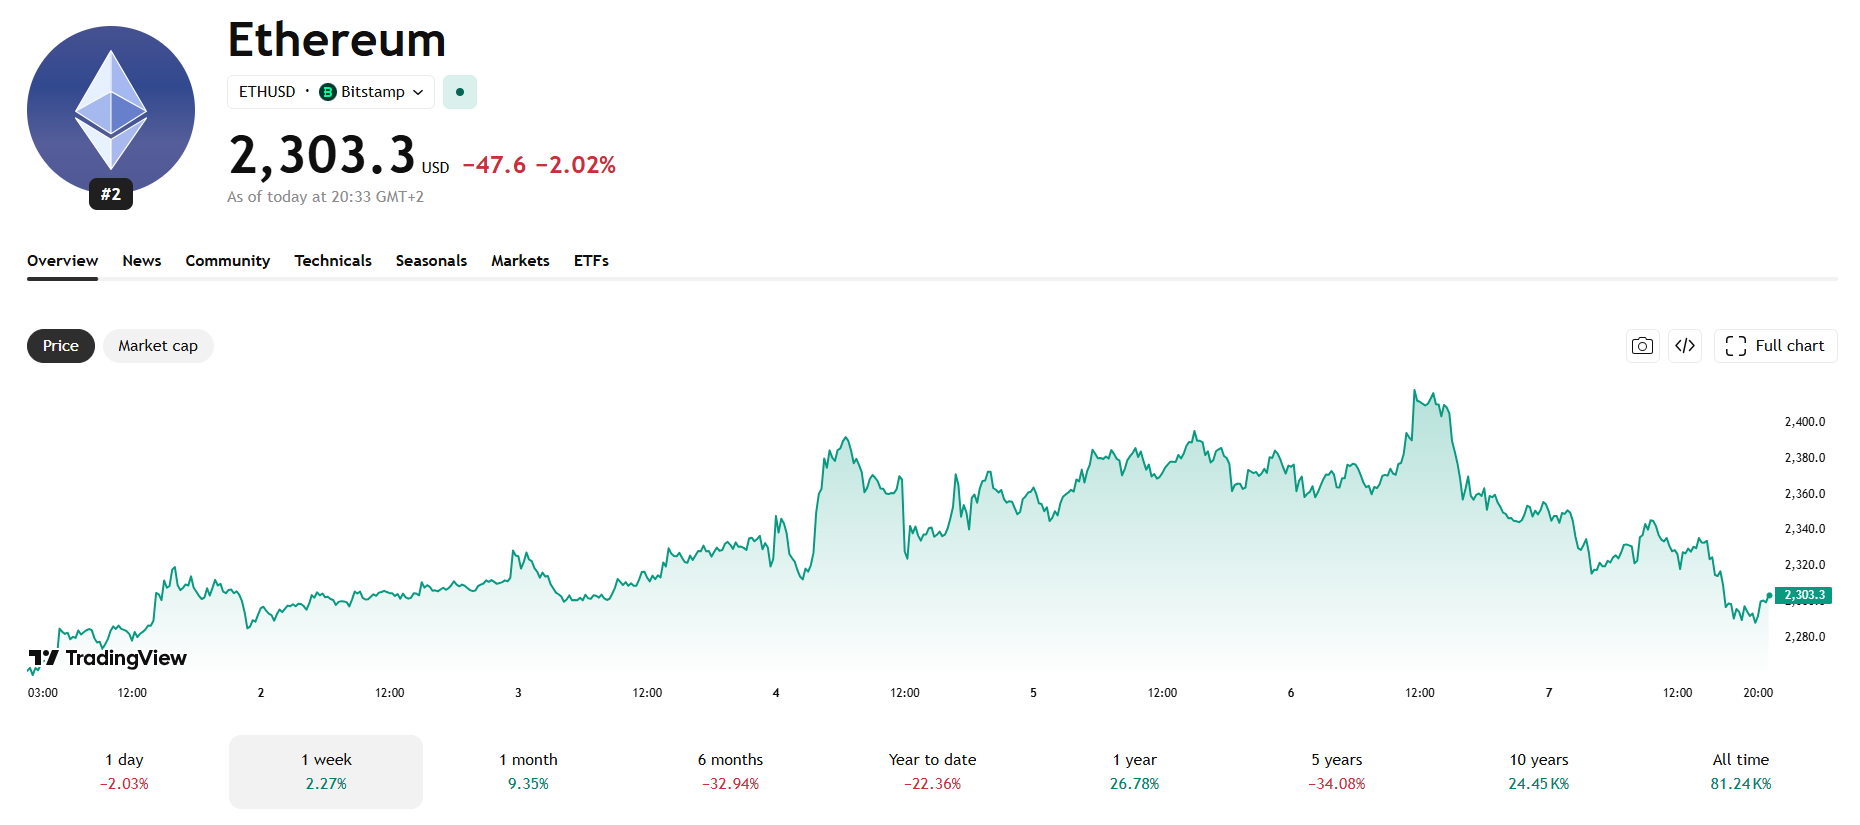Click the 2,340.0 axis label
The height and width of the screenshot is (825, 1860).
tap(1805, 529)
